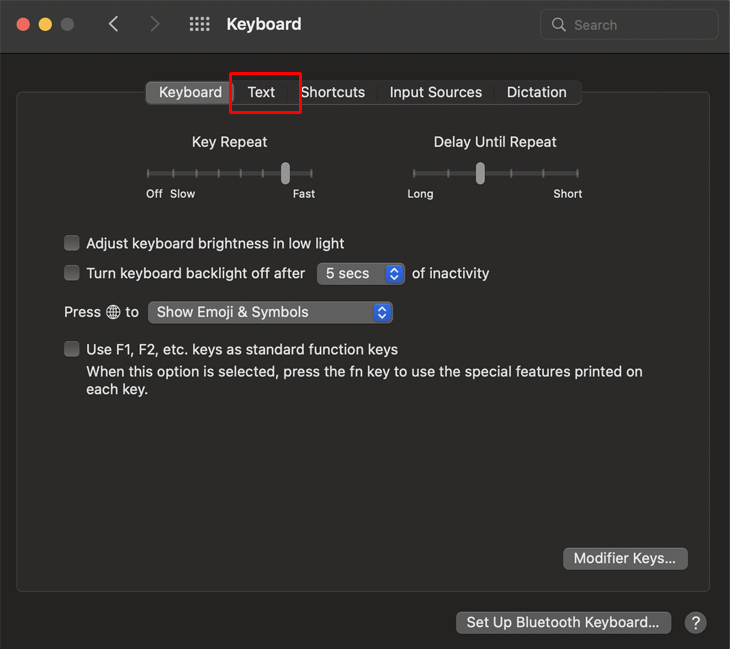Click Set Up Bluetooth Keyboard button
The width and height of the screenshot is (730, 649).
pyautogui.click(x=562, y=622)
